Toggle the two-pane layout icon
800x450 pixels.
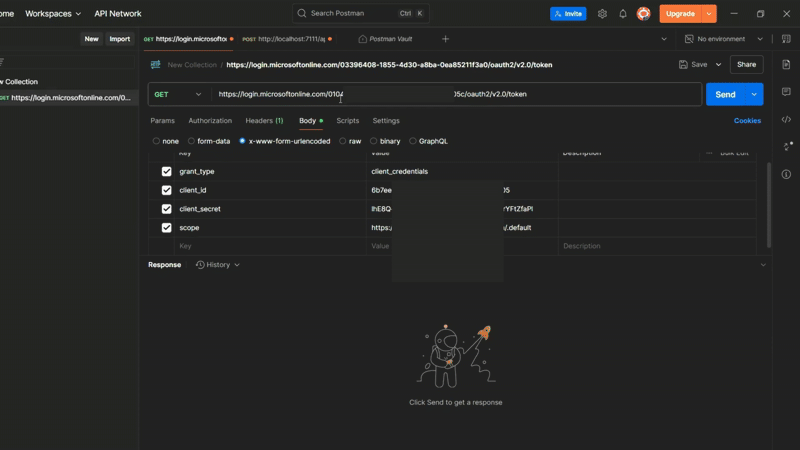coord(786,39)
